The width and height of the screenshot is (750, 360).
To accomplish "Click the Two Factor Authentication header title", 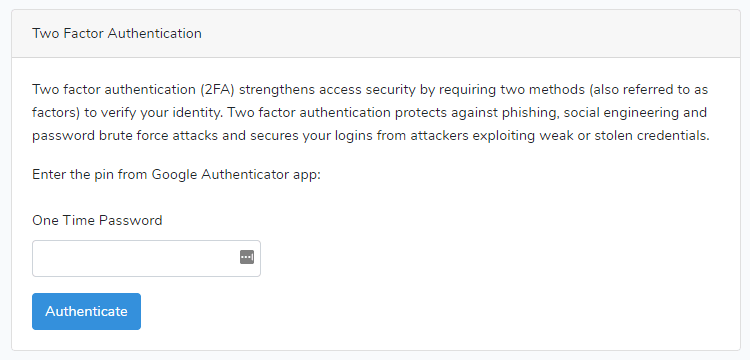I will point(117,33).
